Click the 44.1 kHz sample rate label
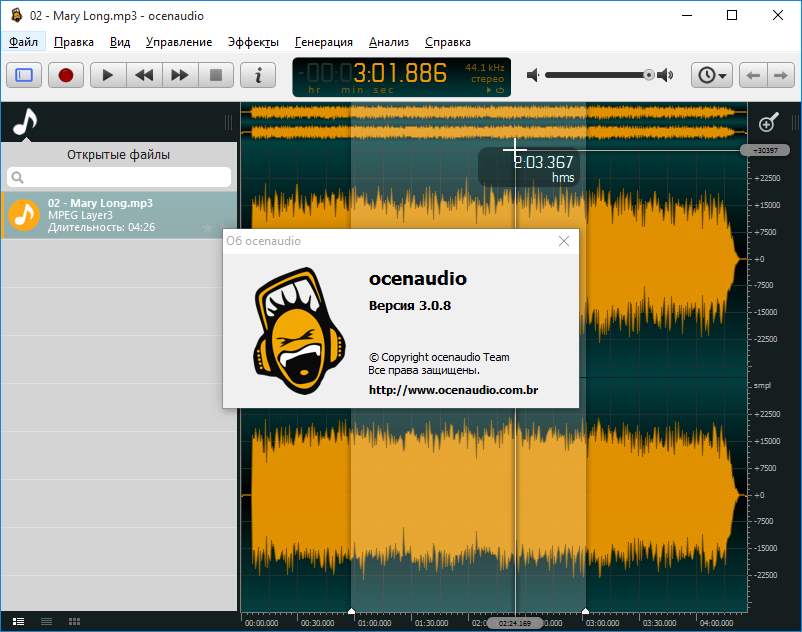The width and height of the screenshot is (802, 632). click(484, 67)
